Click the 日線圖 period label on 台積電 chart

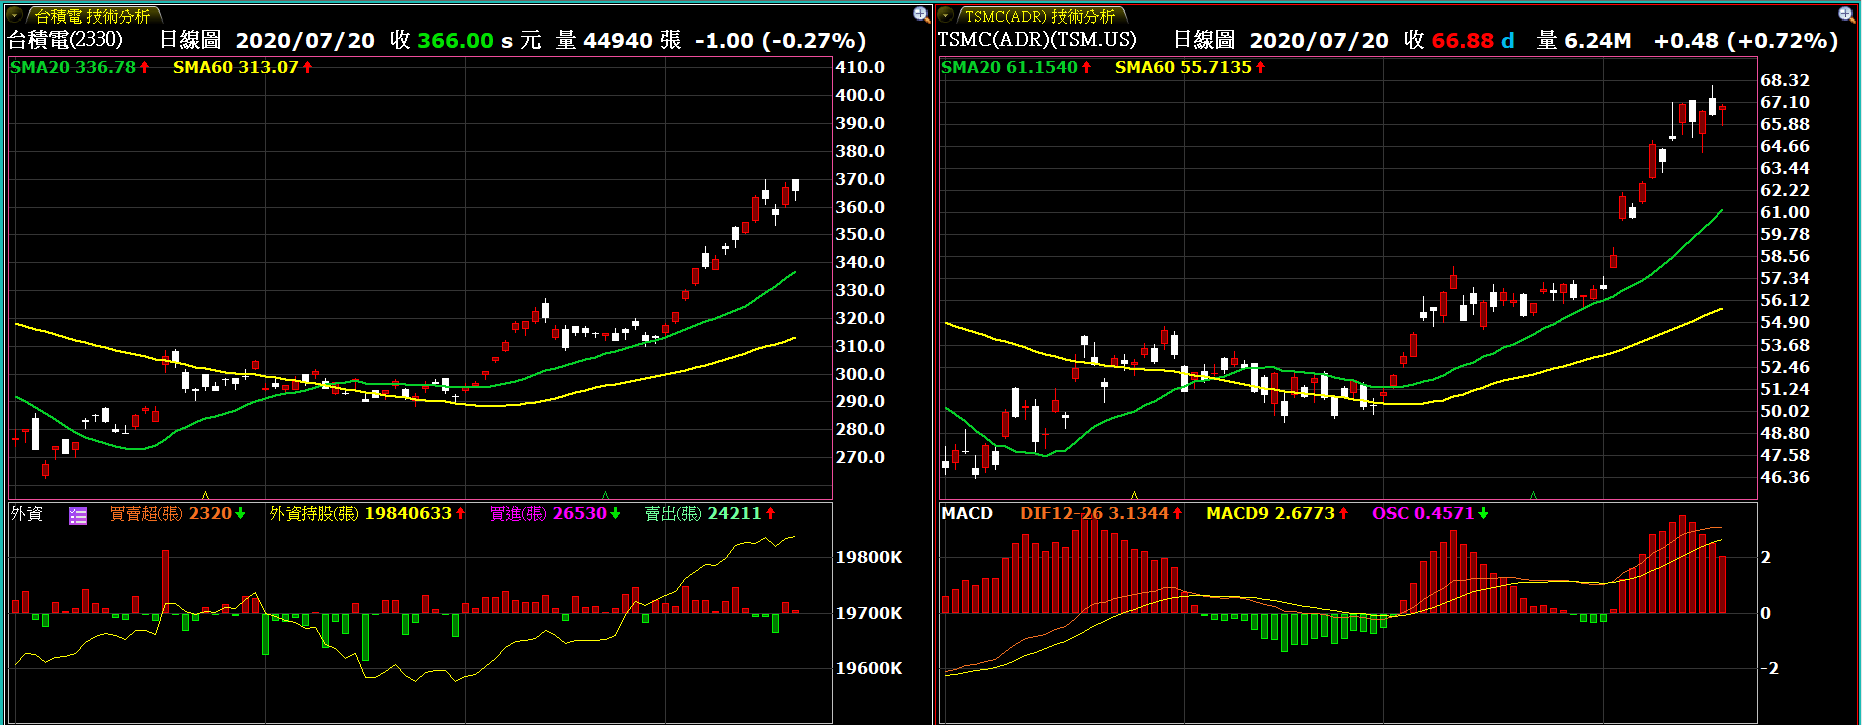point(190,40)
